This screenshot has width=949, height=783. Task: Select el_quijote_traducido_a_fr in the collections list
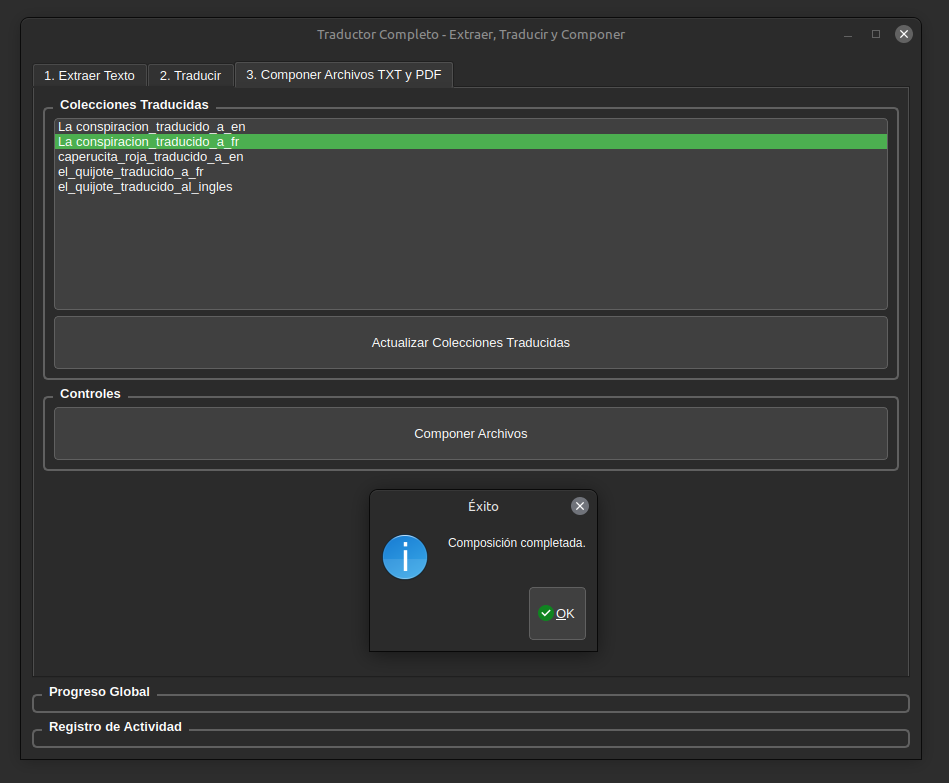(x=131, y=172)
